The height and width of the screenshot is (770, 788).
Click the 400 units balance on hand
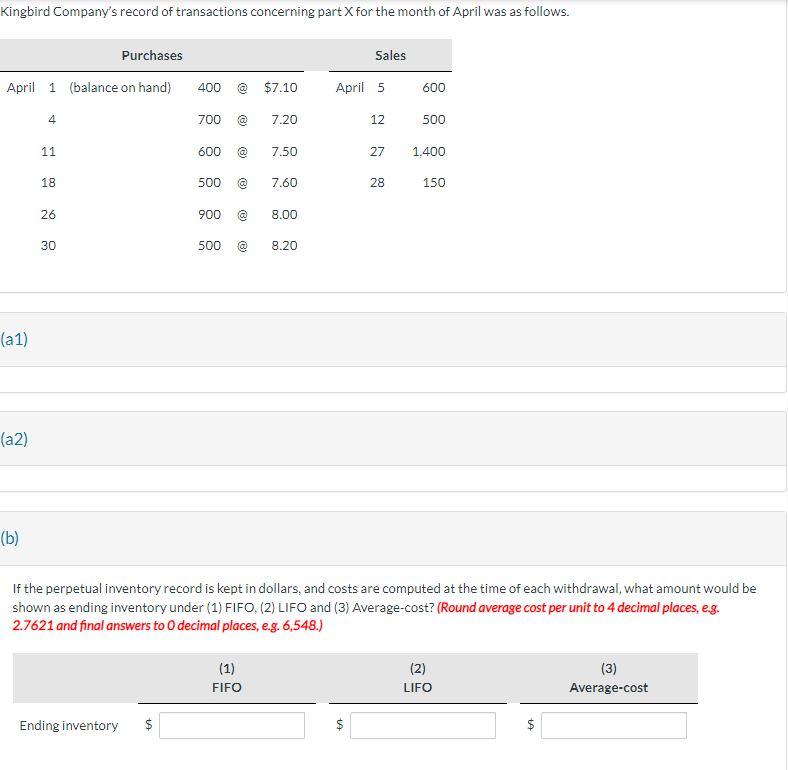tap(209, 87)
